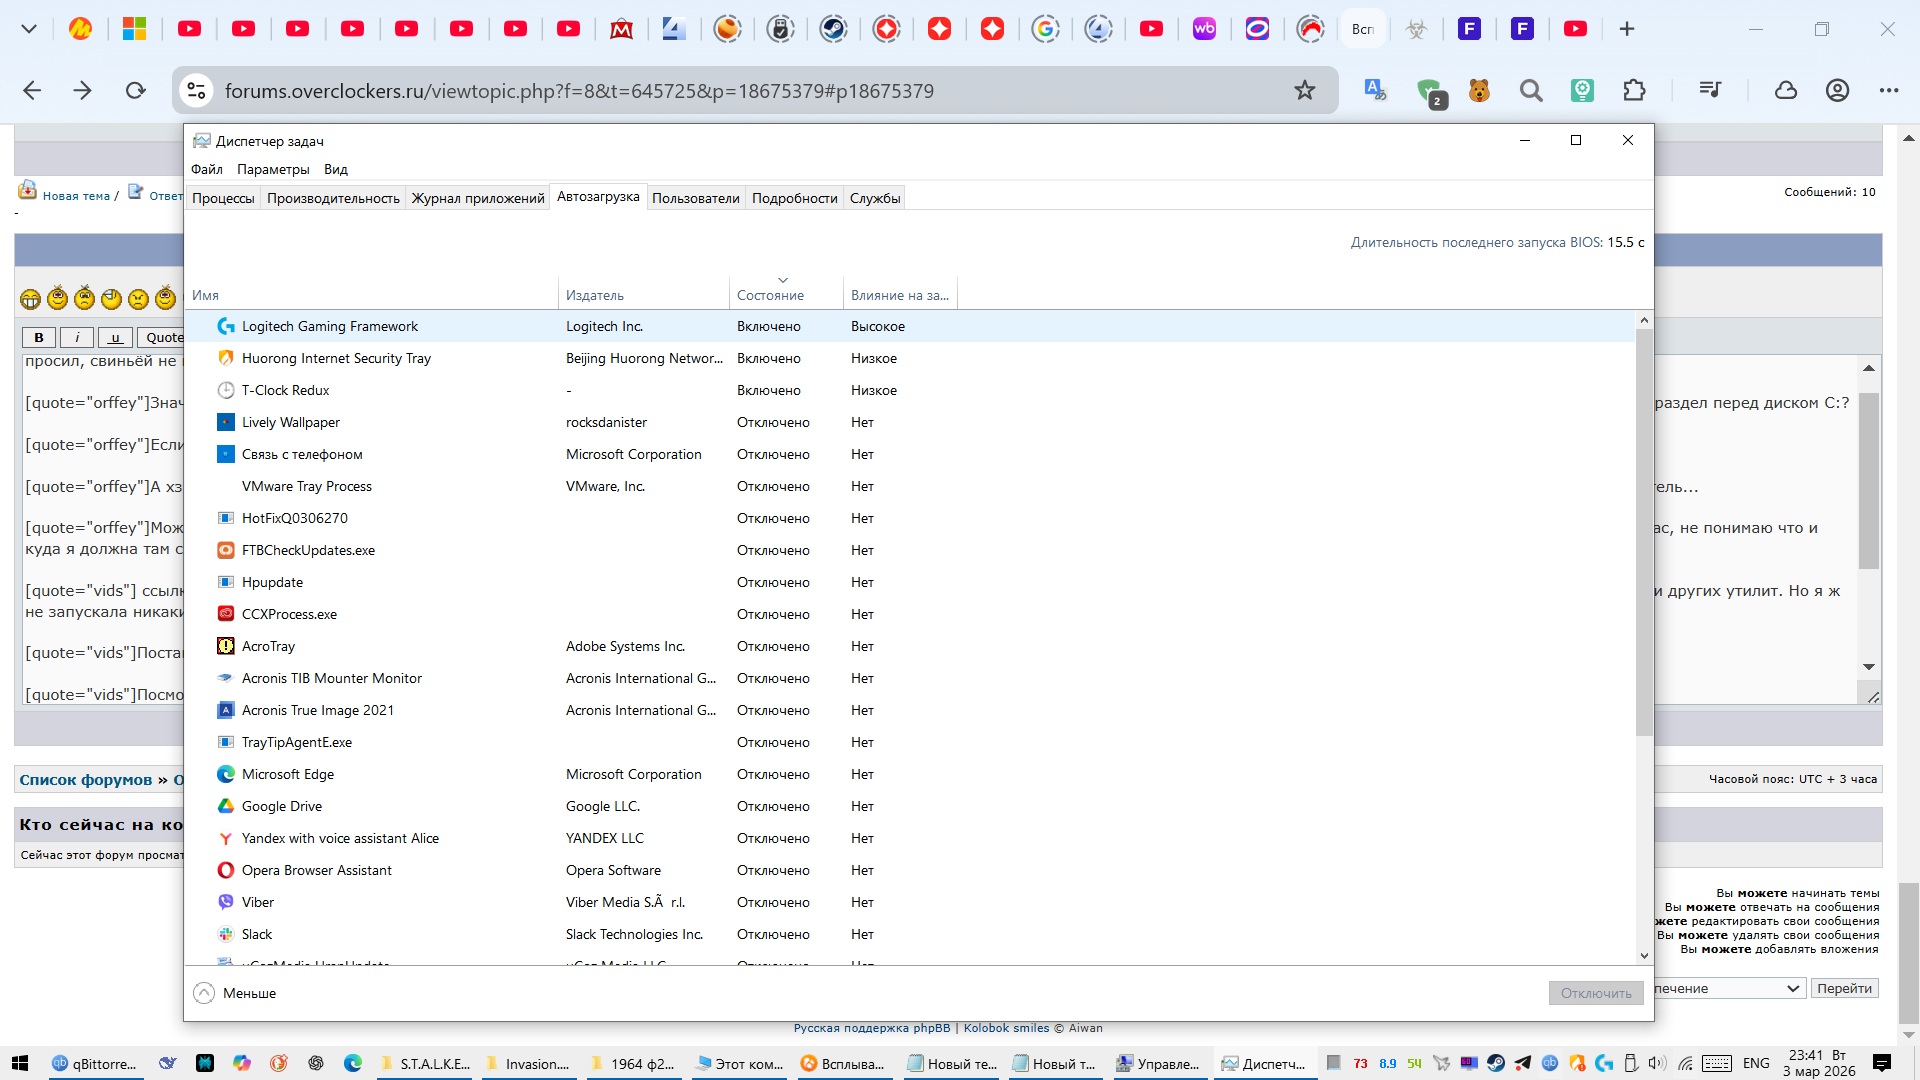Click the Состояние column sort chevron
The height and width of the screenshot is (1080, 1920).
click(783, 280)
